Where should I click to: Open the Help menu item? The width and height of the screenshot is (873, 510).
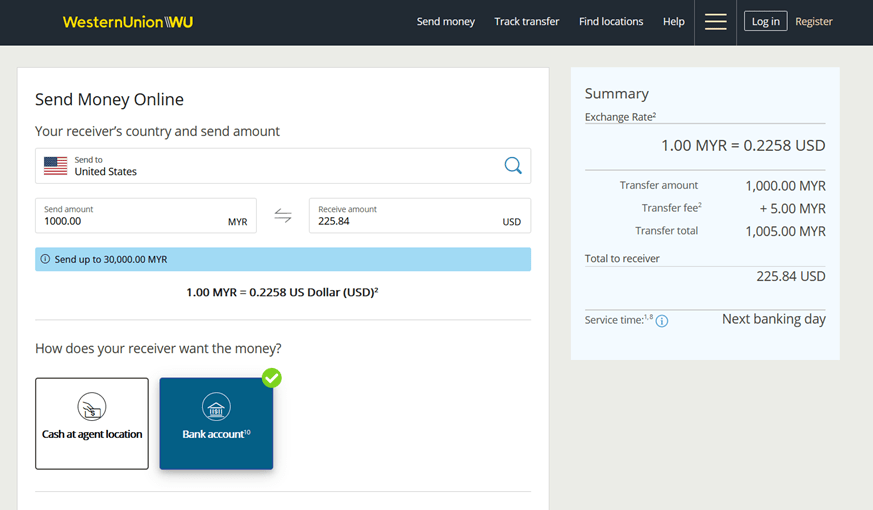tap(673, 22)
